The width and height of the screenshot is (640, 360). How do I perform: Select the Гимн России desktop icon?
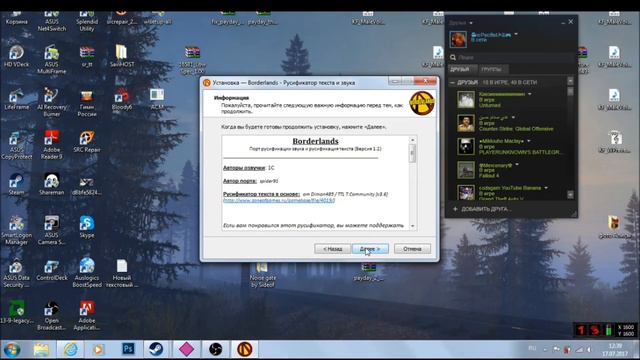point(87,102)
